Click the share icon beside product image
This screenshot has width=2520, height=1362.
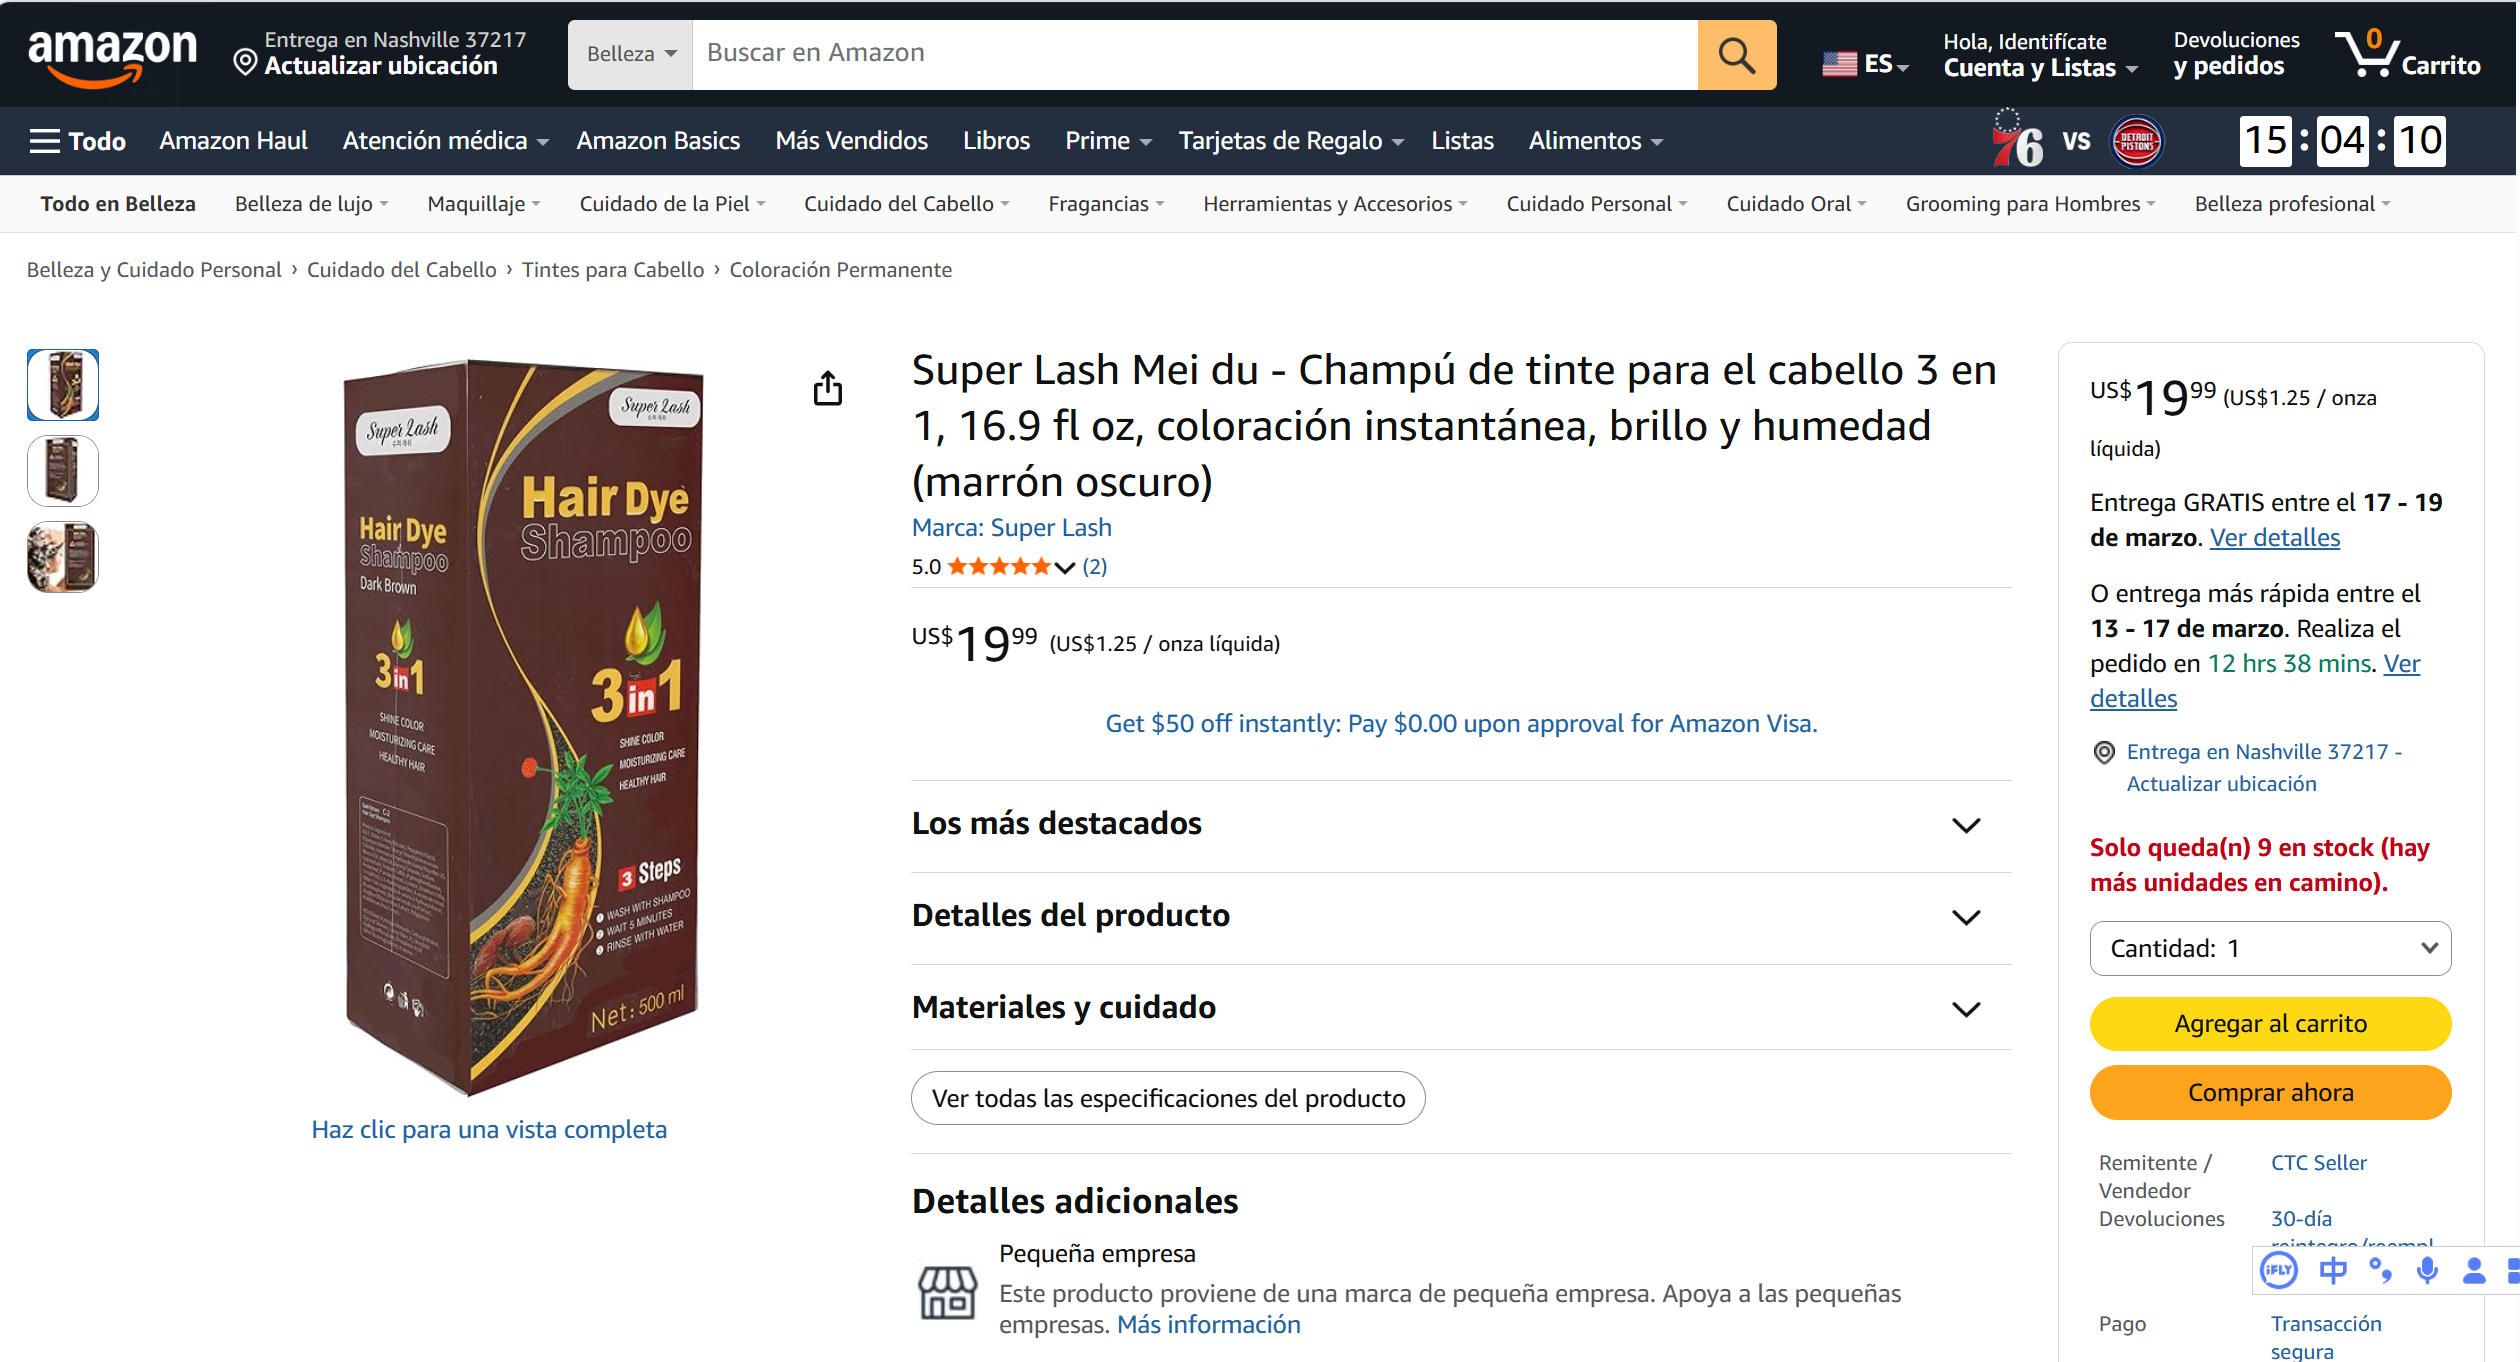[827, 388]
